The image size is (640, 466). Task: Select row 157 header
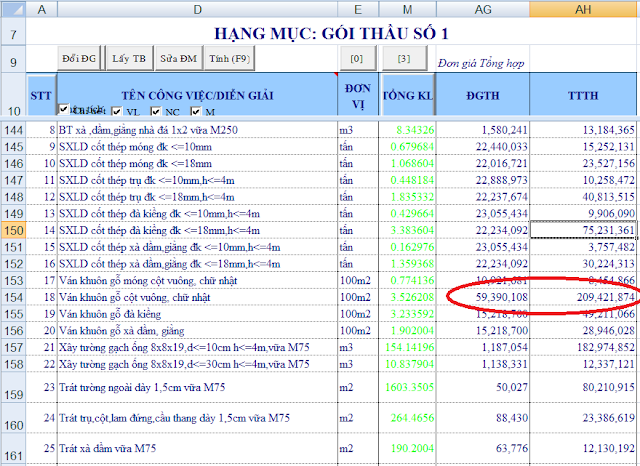[13, 348]
